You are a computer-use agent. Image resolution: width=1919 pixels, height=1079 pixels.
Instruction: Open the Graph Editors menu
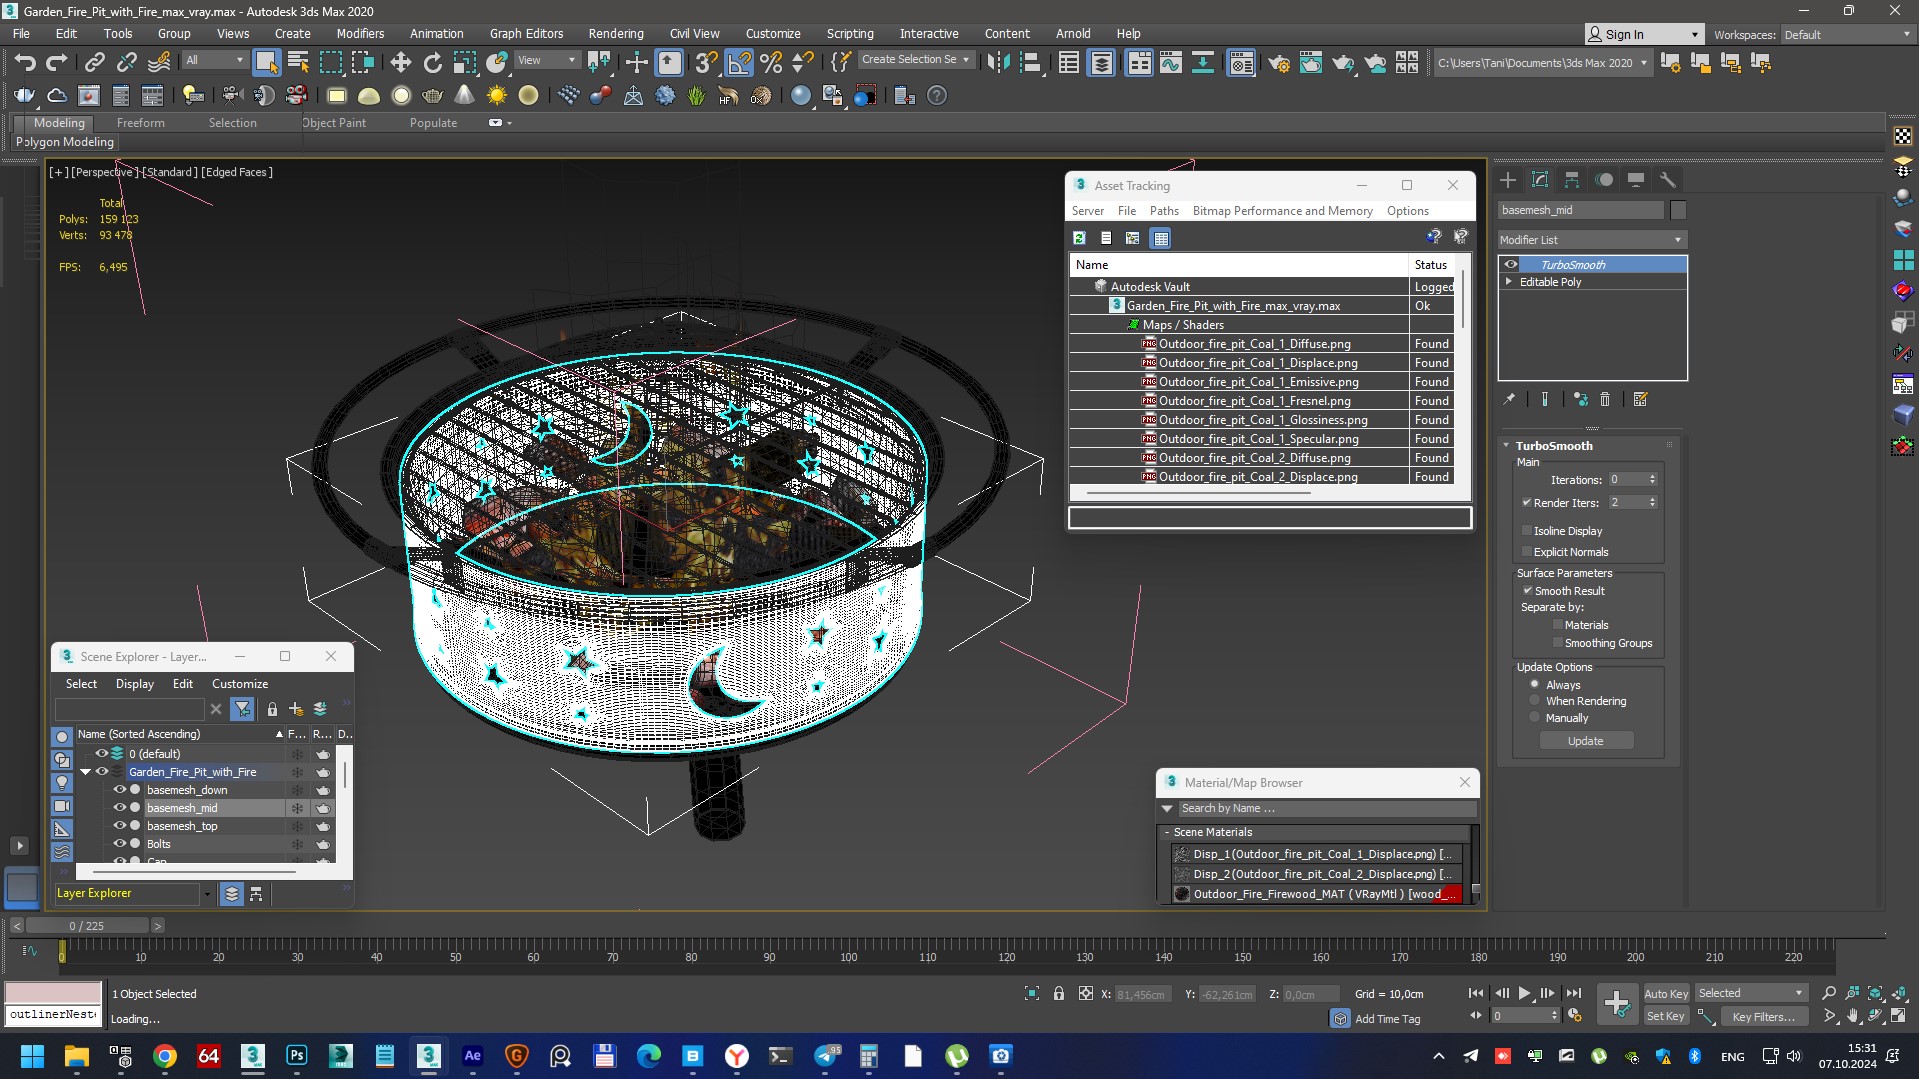526,33
